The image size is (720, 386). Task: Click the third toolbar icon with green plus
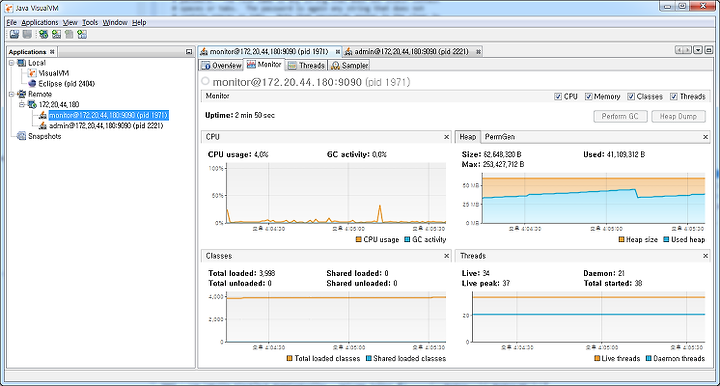point(44,34)
